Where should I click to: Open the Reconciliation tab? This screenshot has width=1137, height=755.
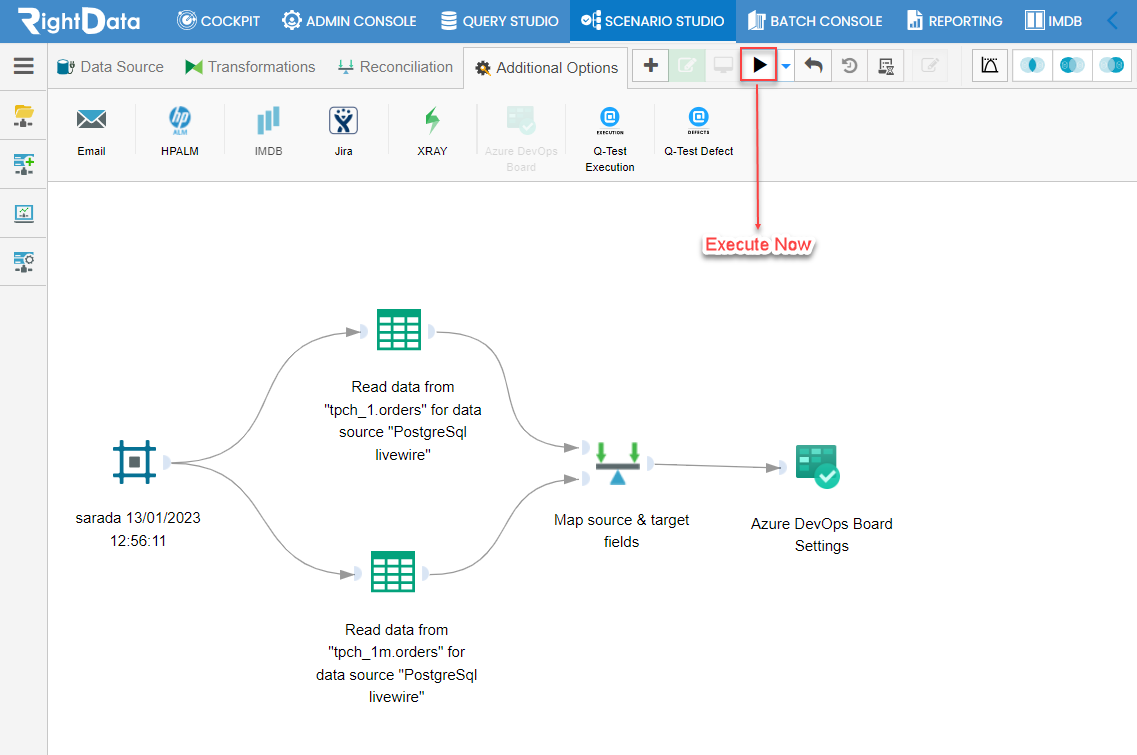click(x=395, y=67)
